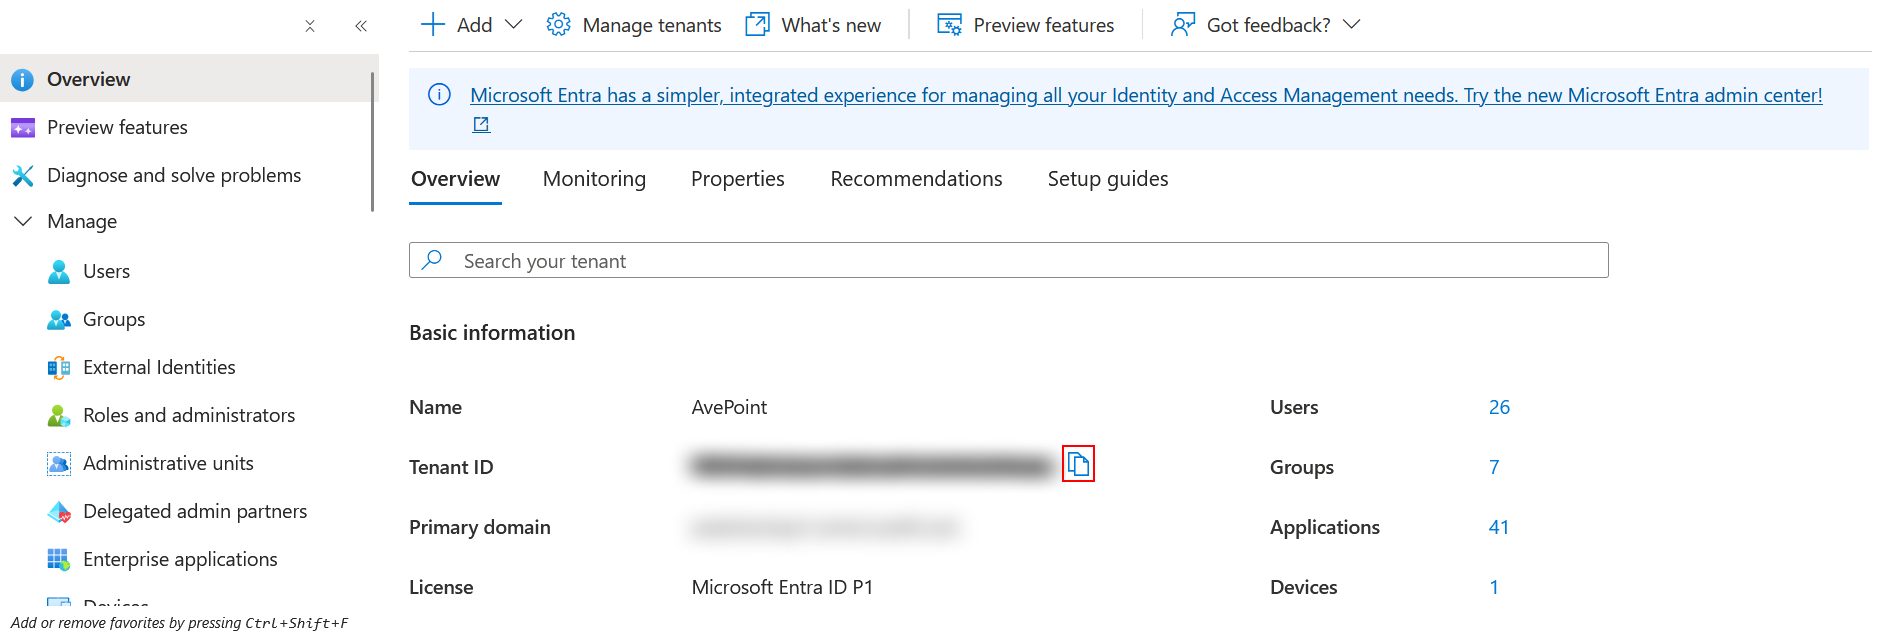
Task: Copy the Tenant ID to clipboard
Action: pyautogui.click(x=1078, y=464)
